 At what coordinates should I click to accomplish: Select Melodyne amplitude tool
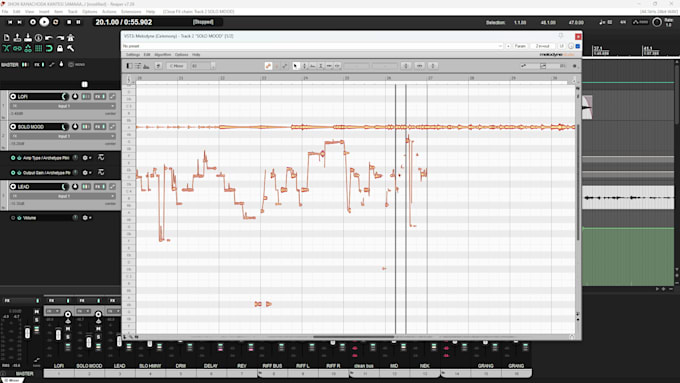point(320,66)
